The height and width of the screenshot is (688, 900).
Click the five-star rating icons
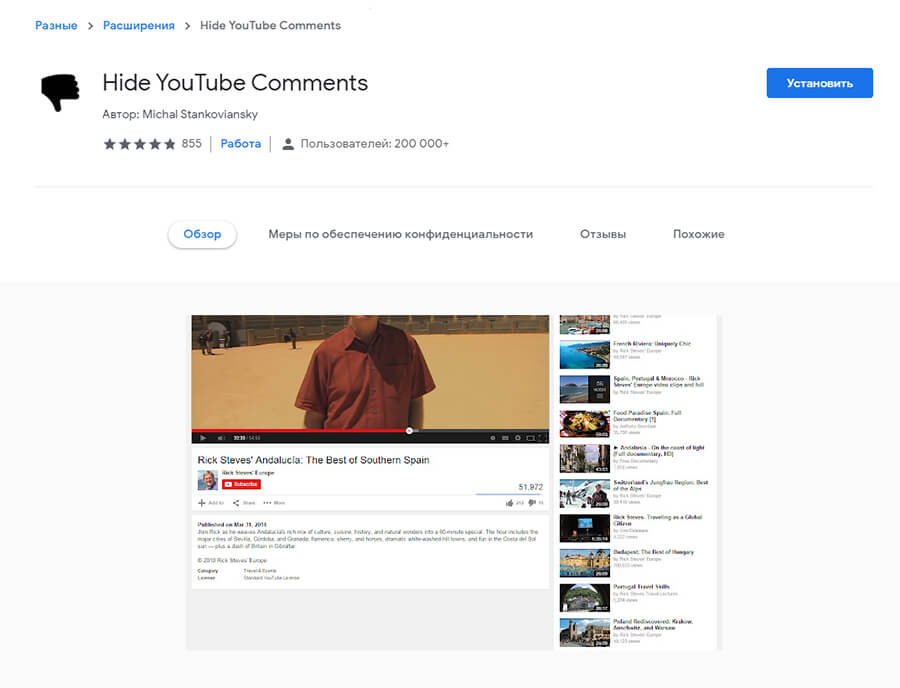click(139, 144)
